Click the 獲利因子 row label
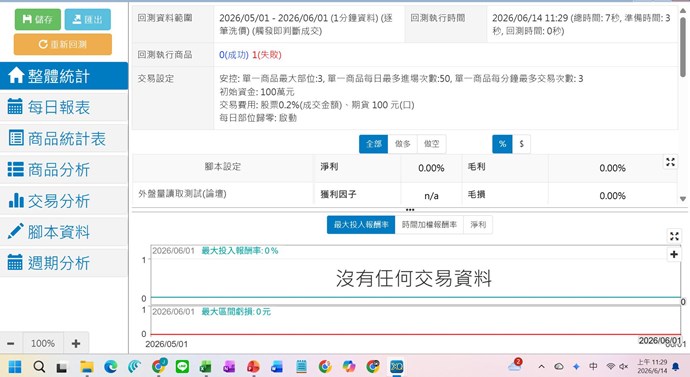 pos(338,194)
